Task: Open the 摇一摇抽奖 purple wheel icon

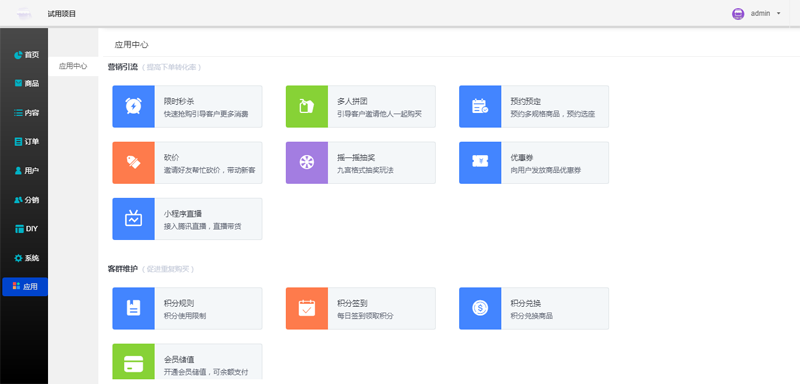Action: click(x=307, y=163)
